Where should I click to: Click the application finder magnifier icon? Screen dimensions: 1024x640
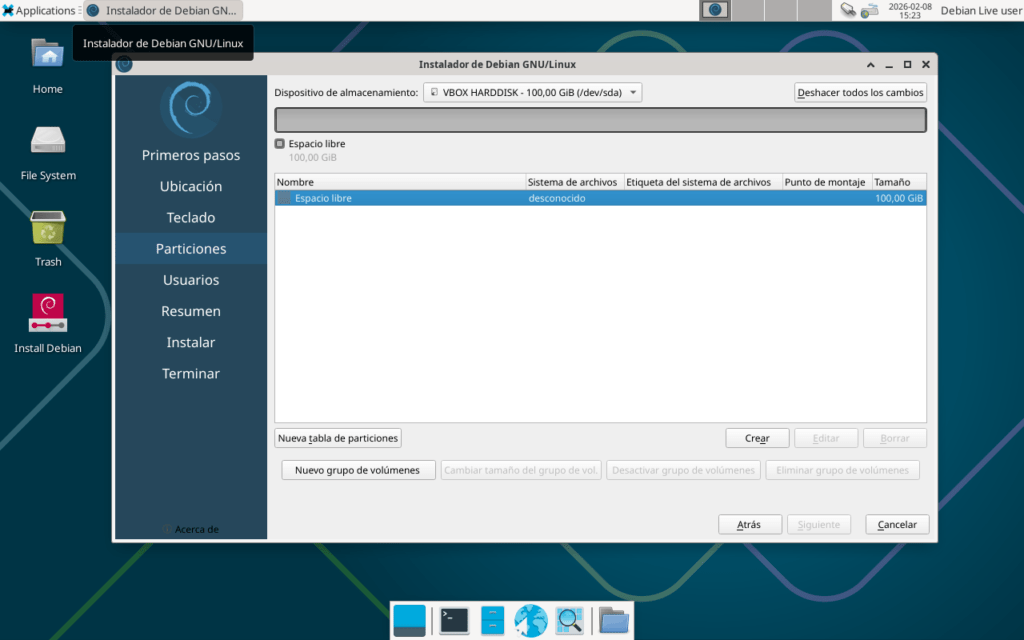(570, 621)
